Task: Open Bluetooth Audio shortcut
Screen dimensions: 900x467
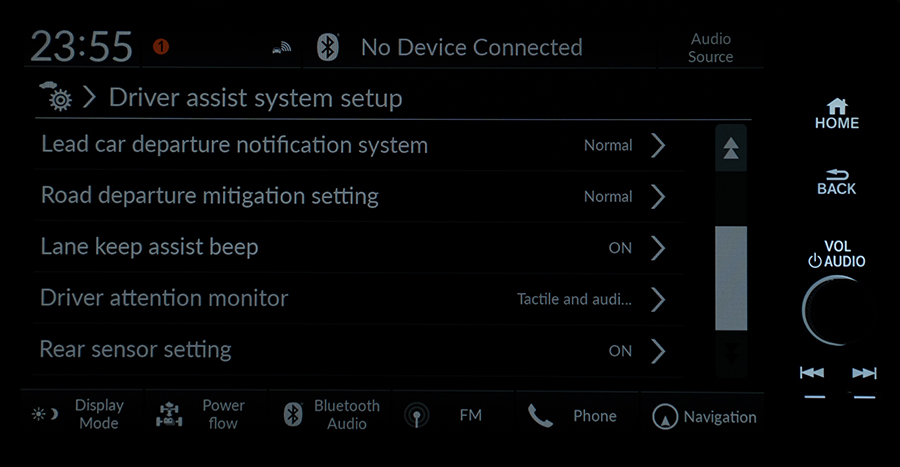Action: (329, 415)
